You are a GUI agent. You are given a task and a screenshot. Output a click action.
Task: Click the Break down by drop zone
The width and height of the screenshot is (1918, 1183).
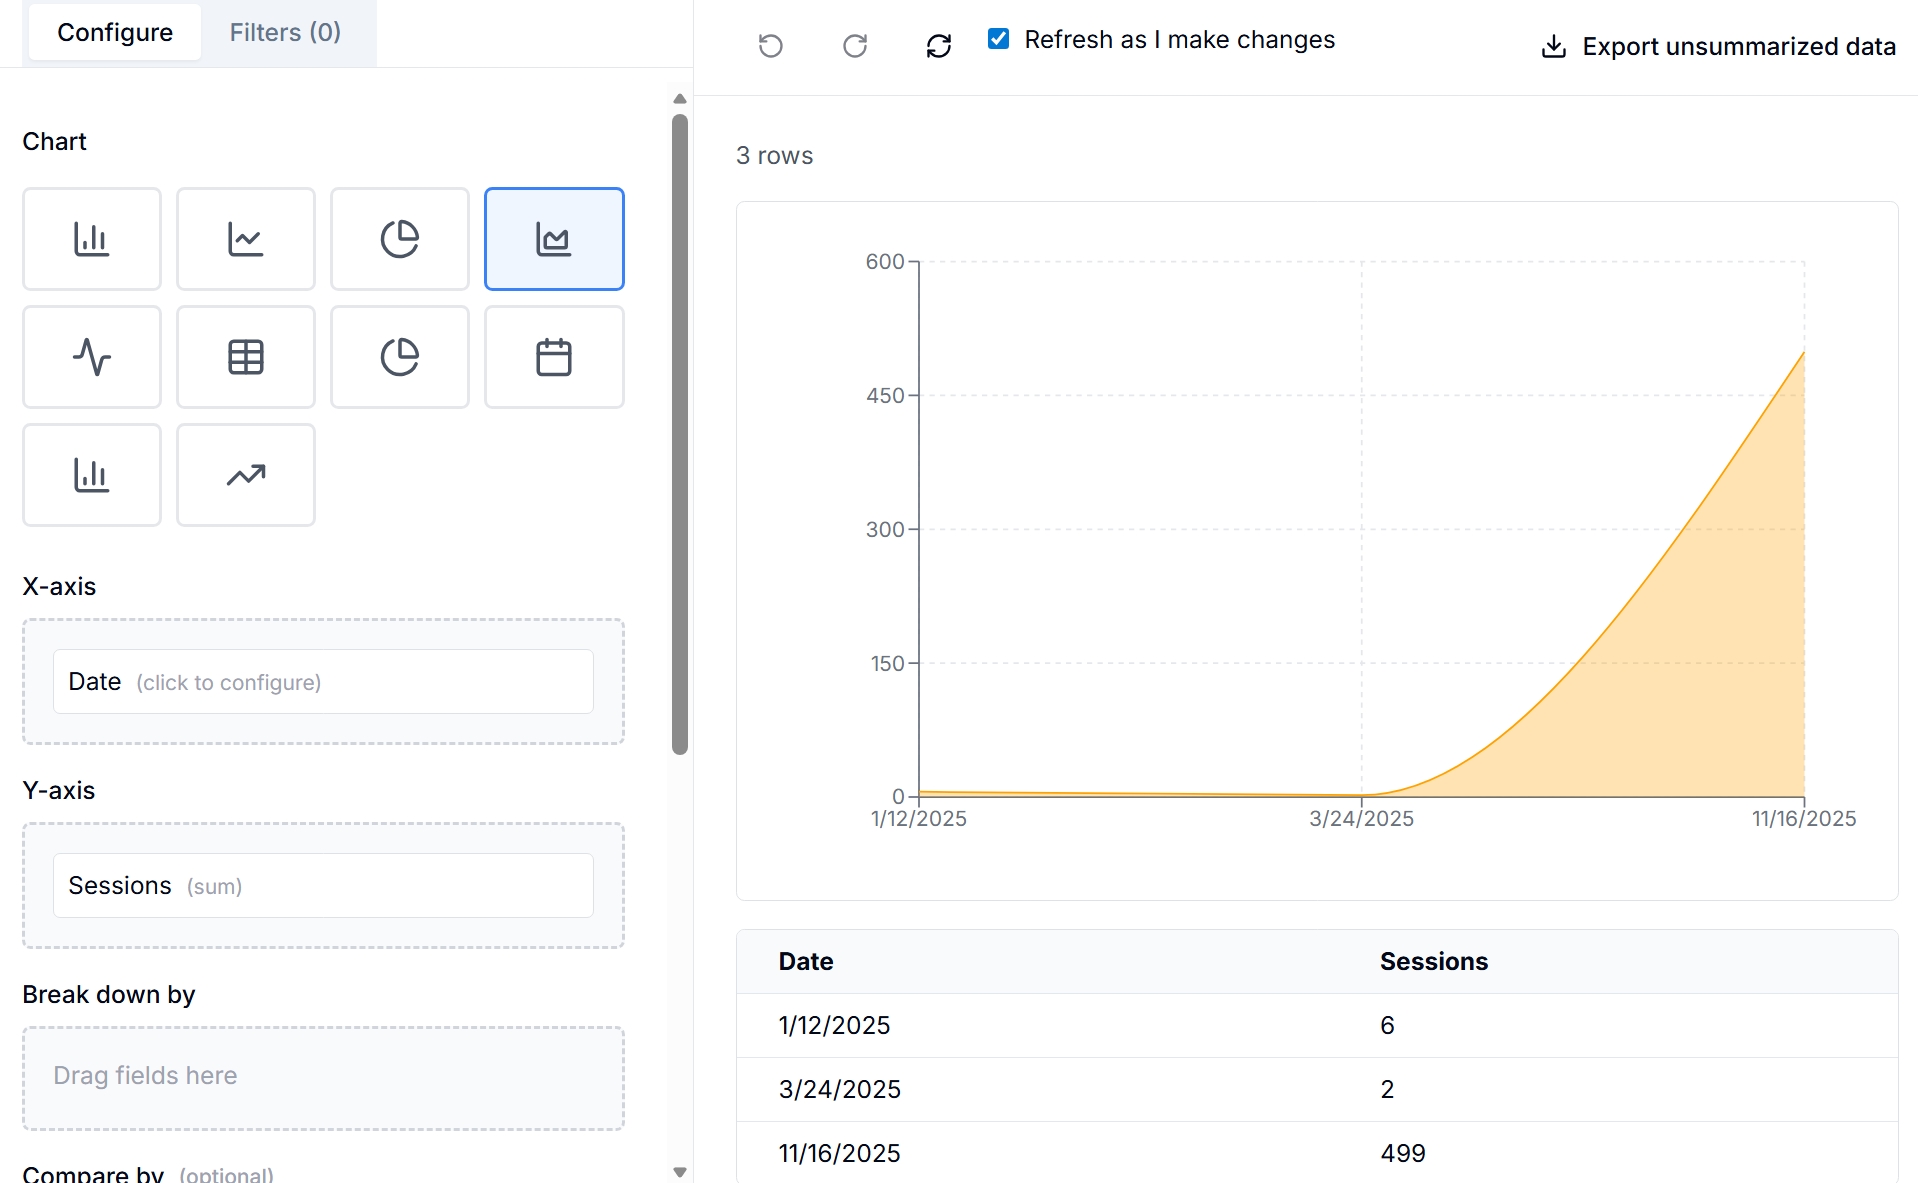322,1077
